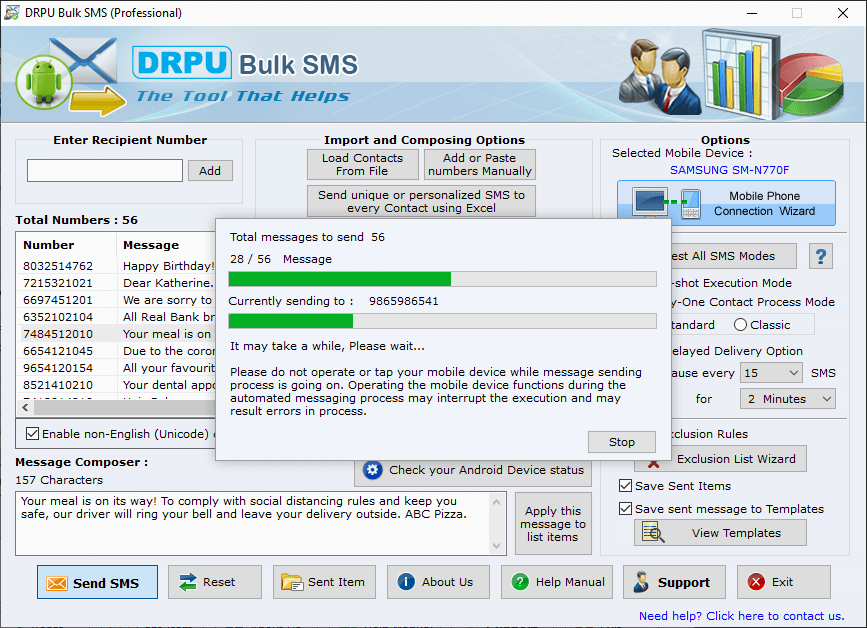The height and width of the screenshot is (628, 867).
Task: Click message composer scroll down arrow
Action: tap(496, 546)
